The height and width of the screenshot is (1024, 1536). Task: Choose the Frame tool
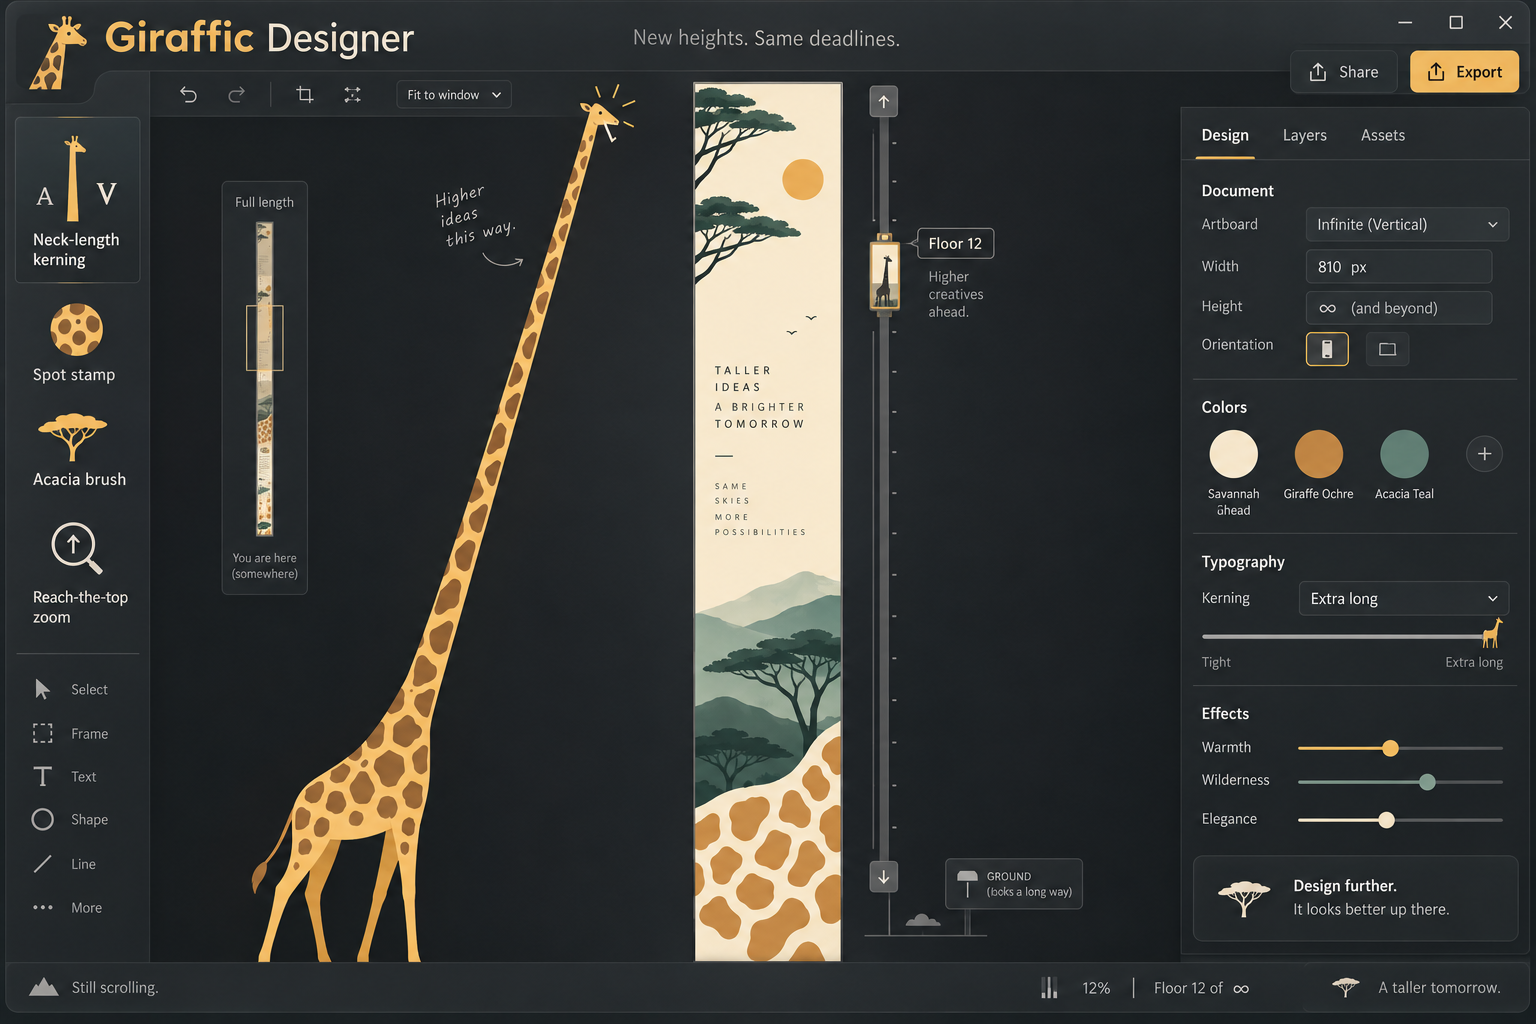(x=69, y=733)
